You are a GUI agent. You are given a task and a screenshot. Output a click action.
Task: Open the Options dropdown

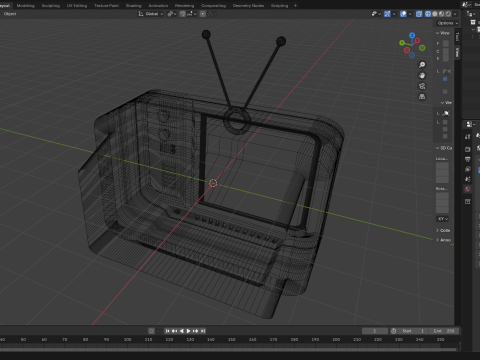447,23
